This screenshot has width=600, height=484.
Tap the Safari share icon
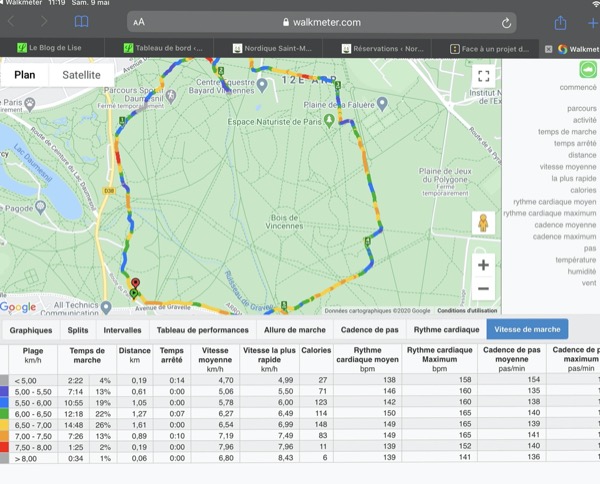click(x=561, y=22)
